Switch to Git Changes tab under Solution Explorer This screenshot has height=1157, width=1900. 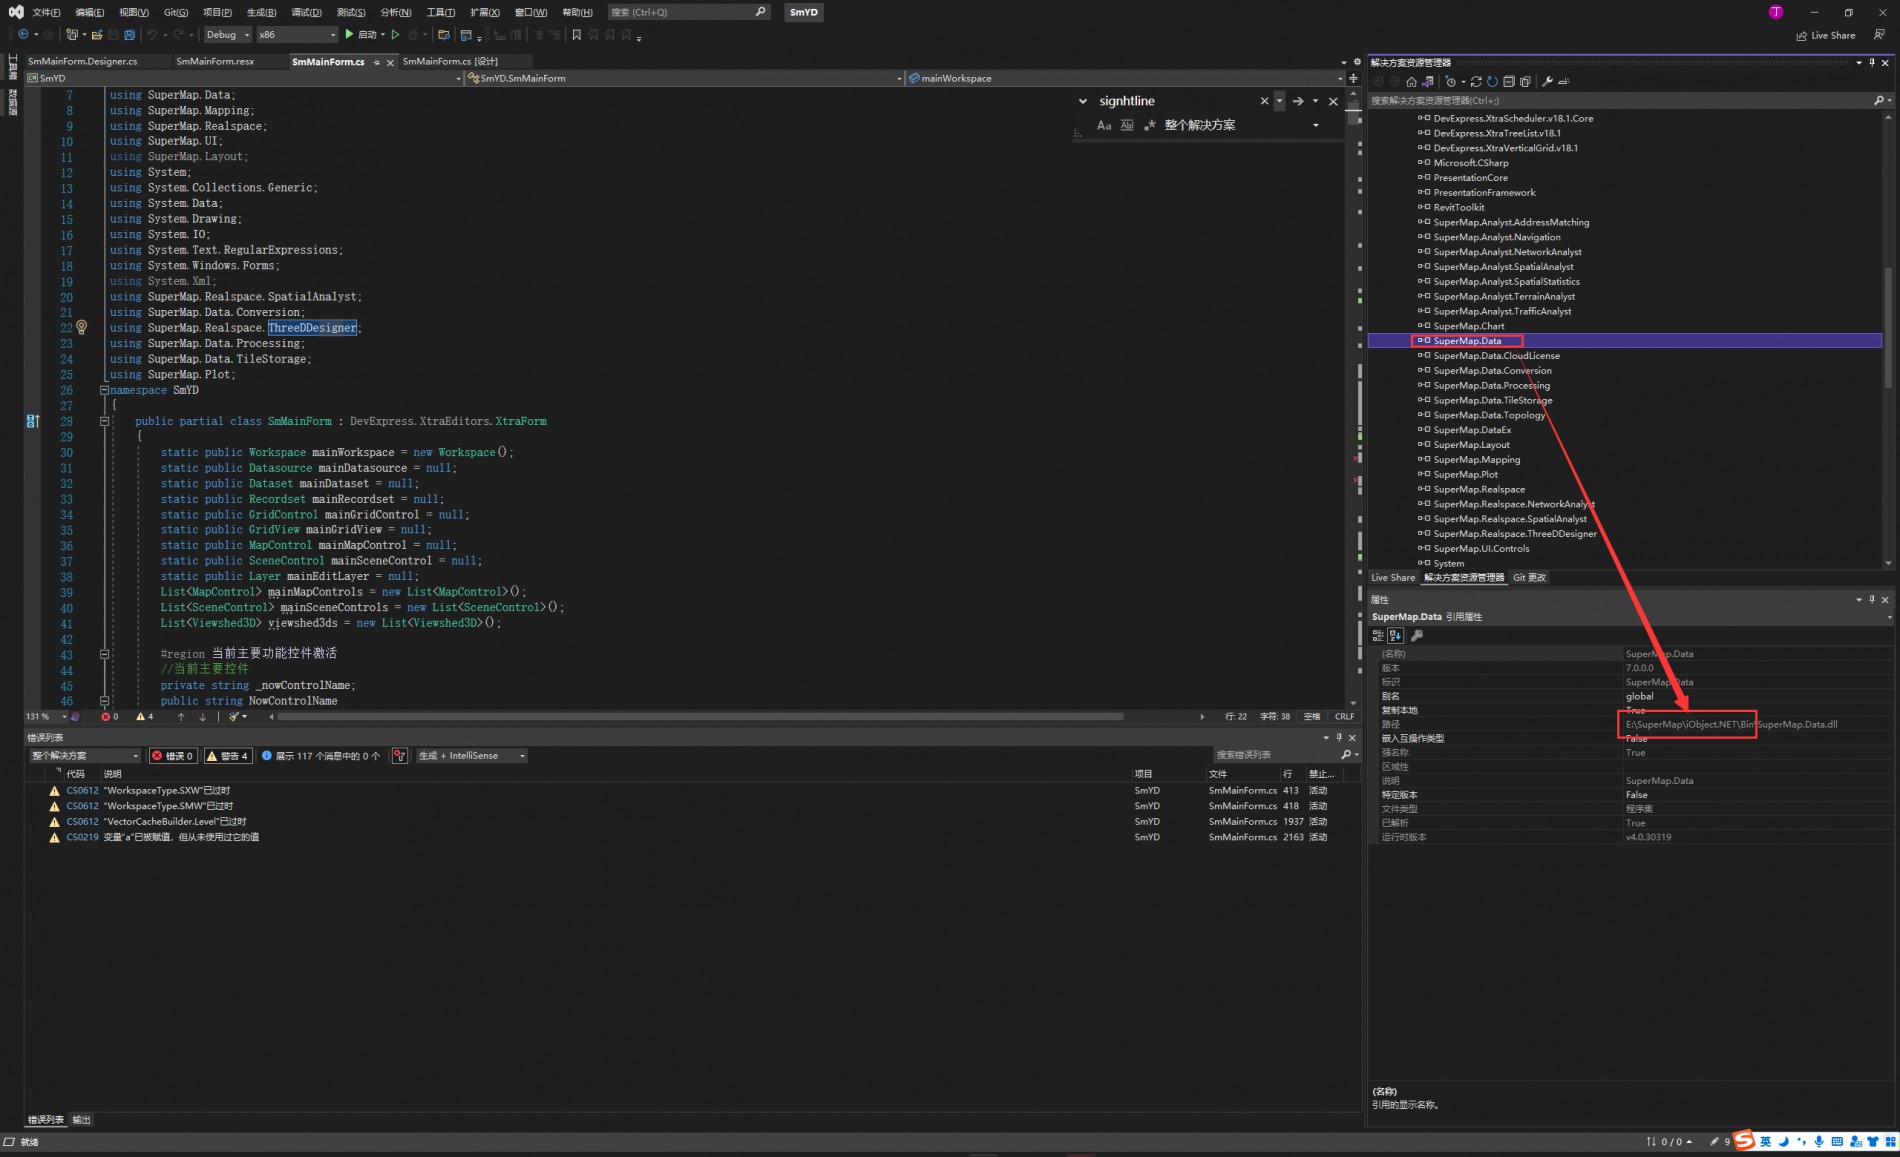pos(1529,577)
